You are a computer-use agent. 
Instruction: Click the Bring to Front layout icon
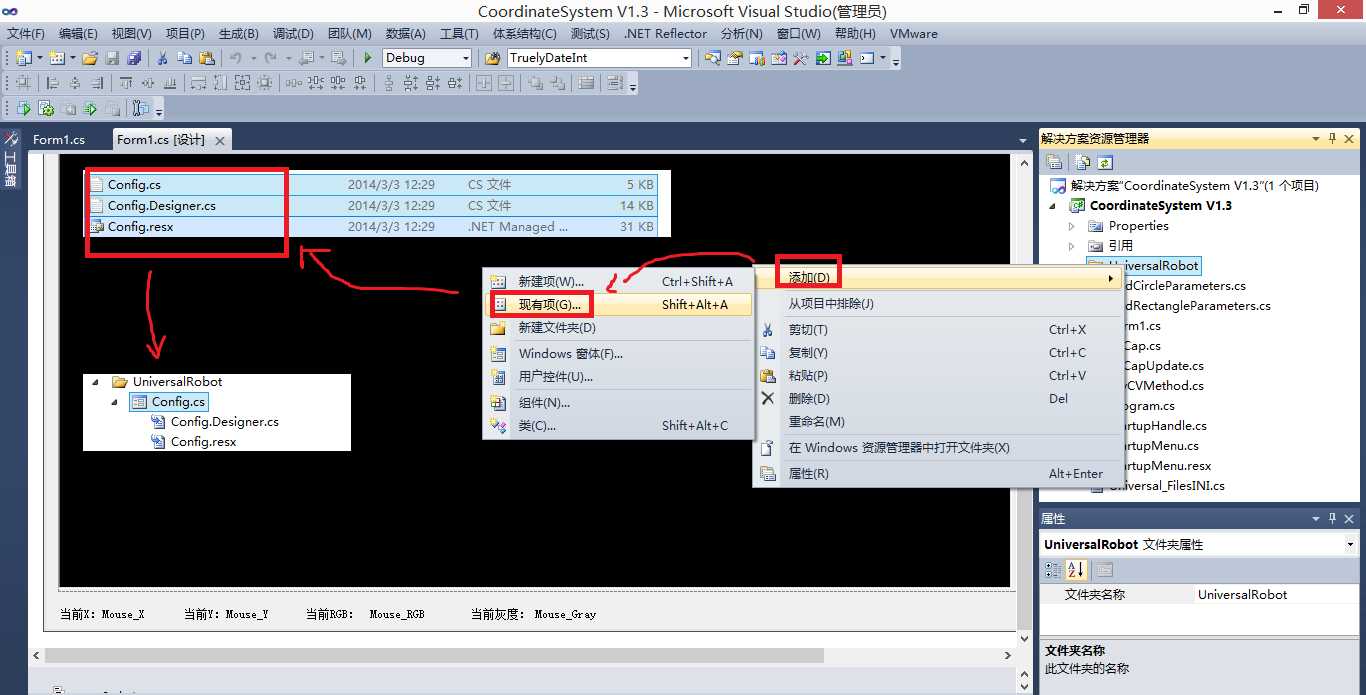pos(536,83)
